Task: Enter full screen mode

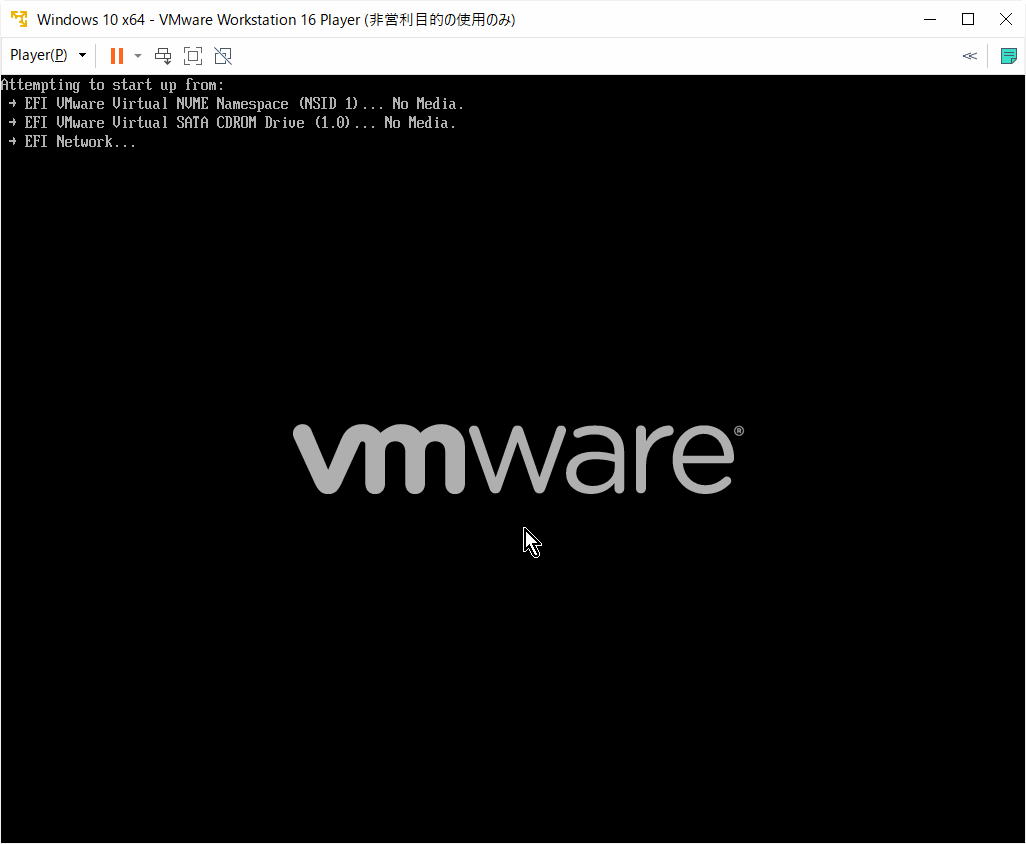Action: click(193, 56)
